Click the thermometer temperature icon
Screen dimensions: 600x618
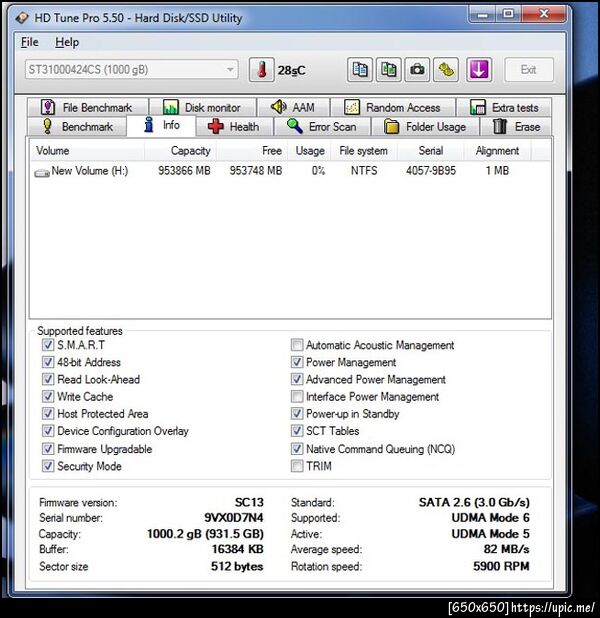click(261, 70)
